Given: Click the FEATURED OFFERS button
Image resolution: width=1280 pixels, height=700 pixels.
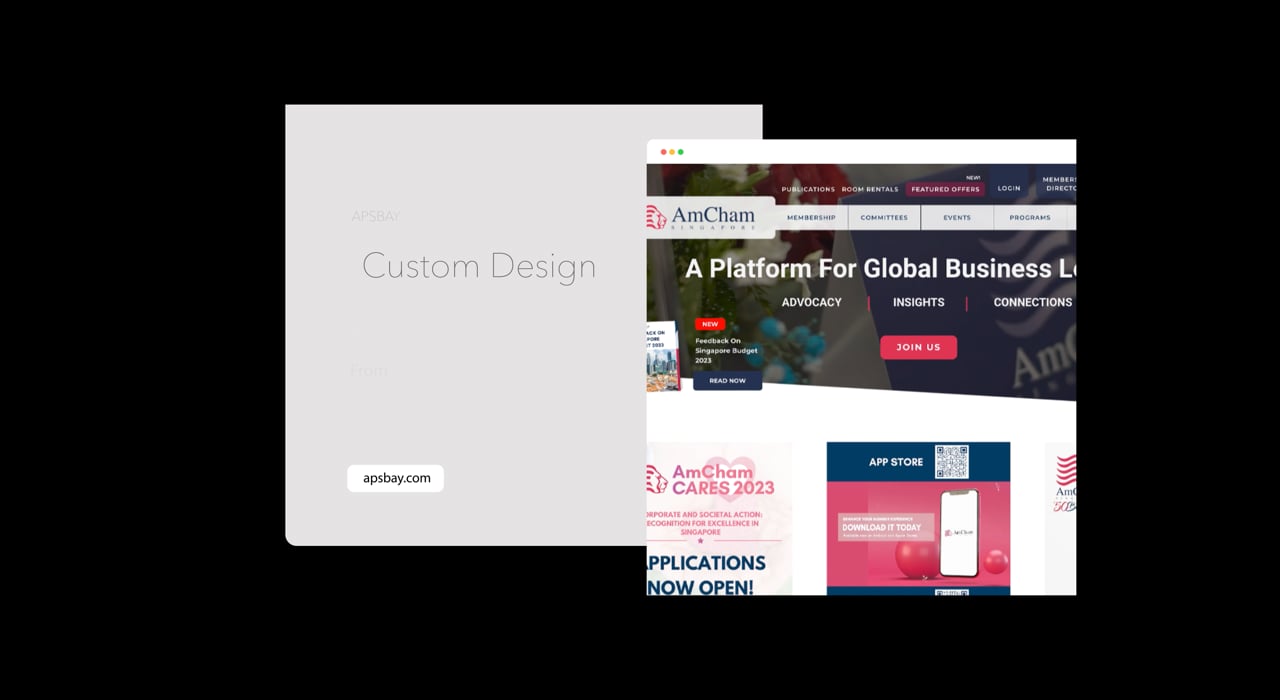Looking at the screenshot, I should pyautogui.click(x=945, y=189).
